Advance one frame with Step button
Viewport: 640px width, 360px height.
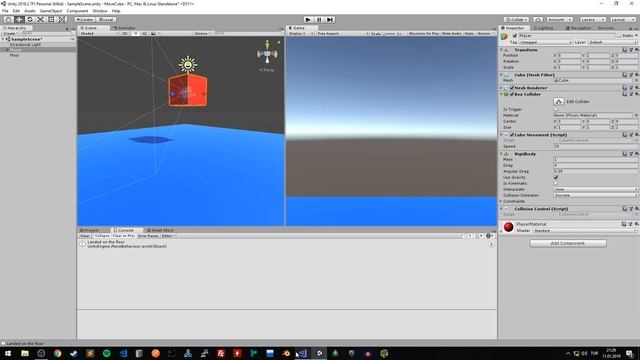[330, 20]
